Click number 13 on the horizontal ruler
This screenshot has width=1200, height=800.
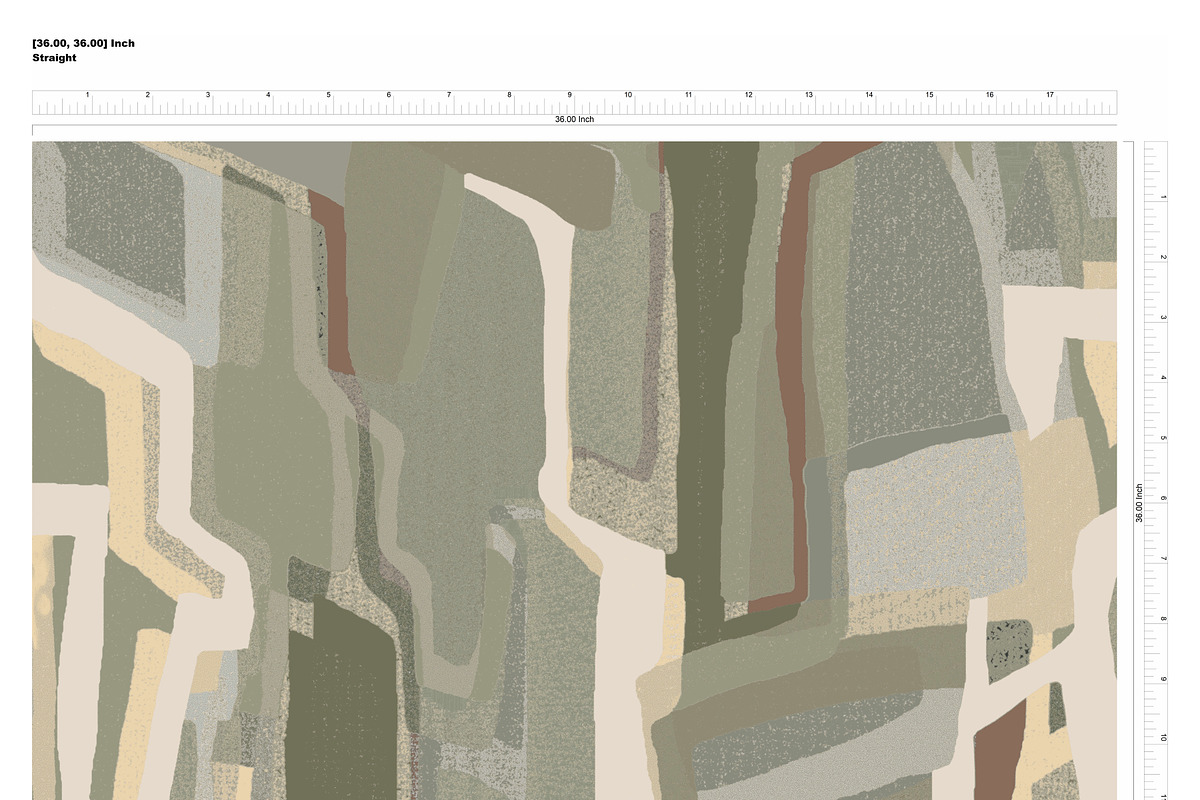tap(809, 95)
